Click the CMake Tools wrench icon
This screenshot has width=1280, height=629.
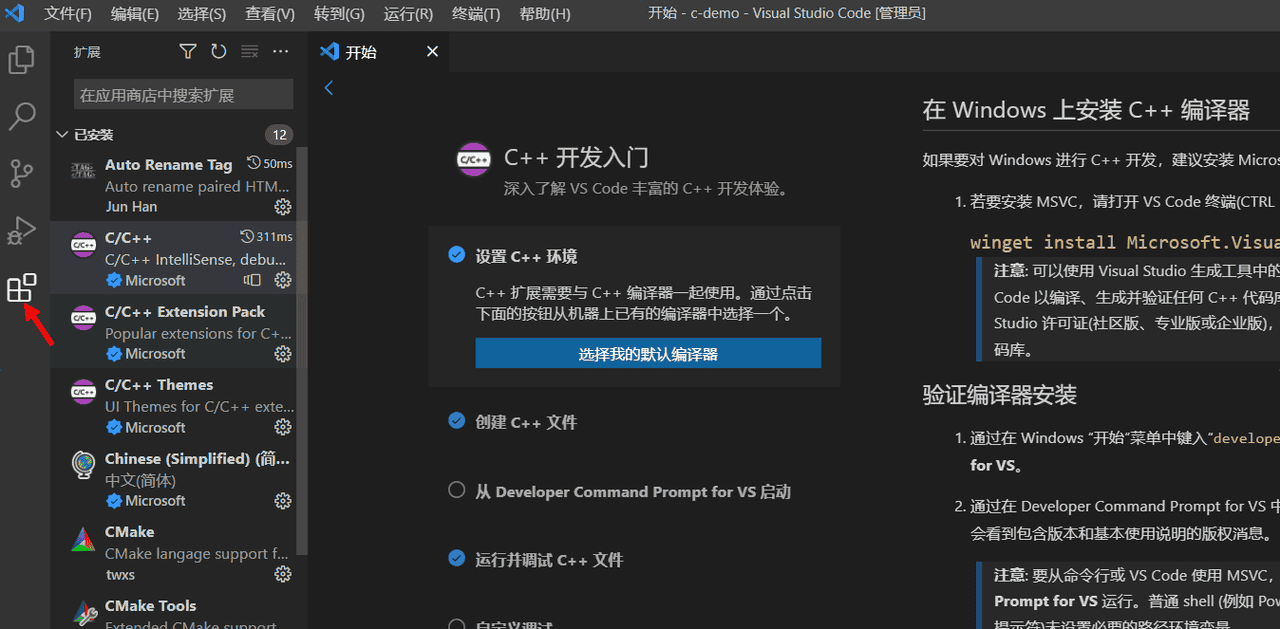point(83,612)
